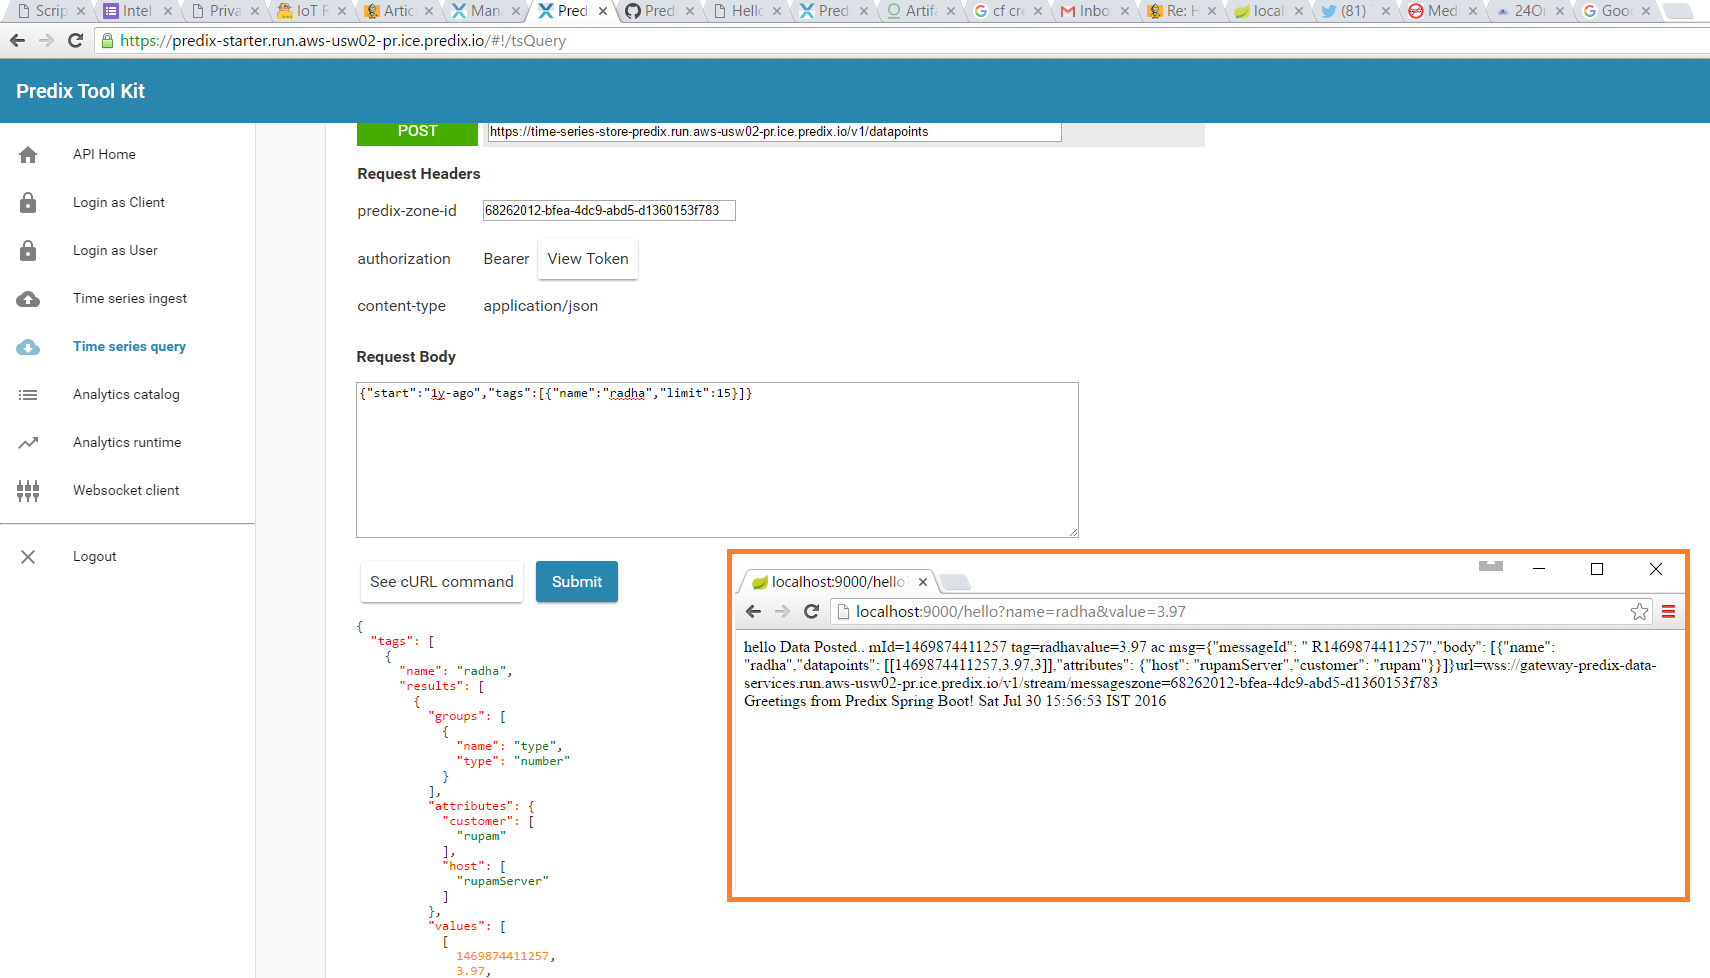Close the Scrip browser tab
1710x978 pixels.
click(x=81, y=11)
